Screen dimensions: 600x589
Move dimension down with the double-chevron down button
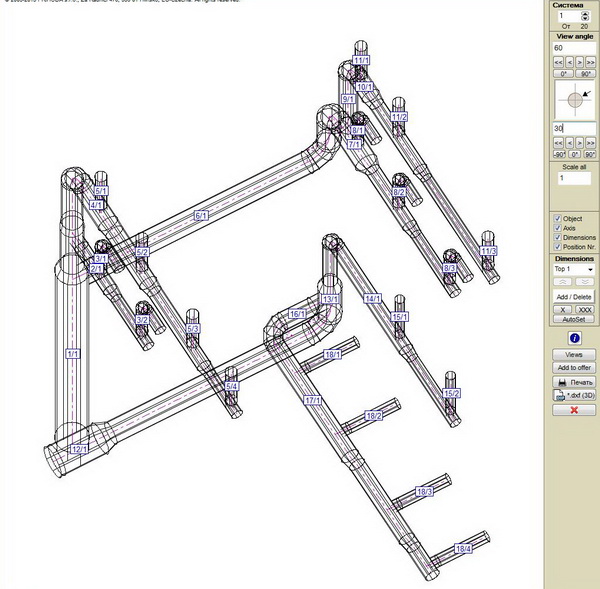[585, 283]
